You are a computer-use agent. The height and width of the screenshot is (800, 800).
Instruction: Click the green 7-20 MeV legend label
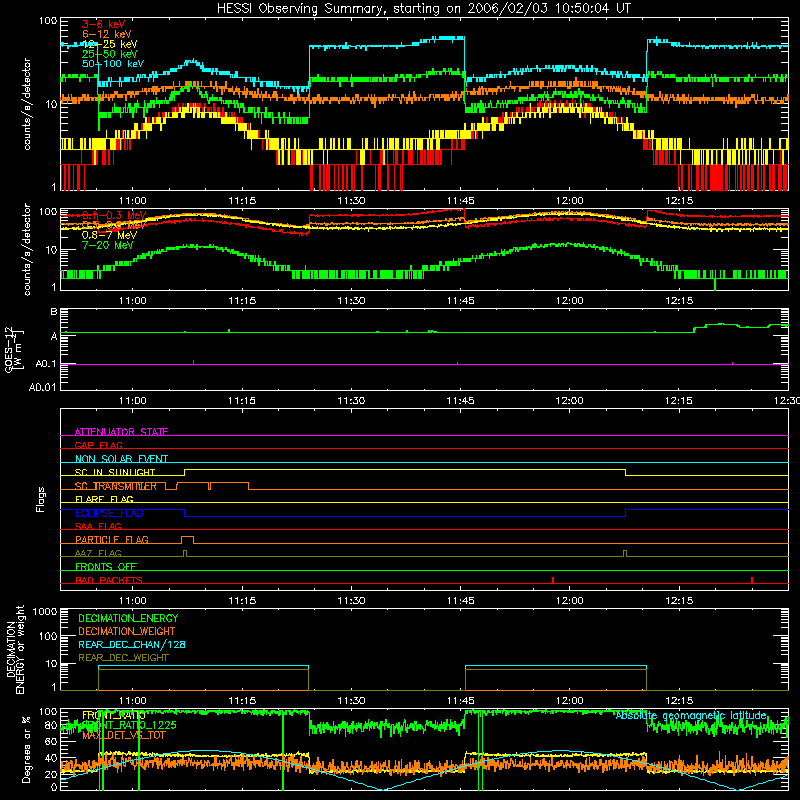click(107, 245)
